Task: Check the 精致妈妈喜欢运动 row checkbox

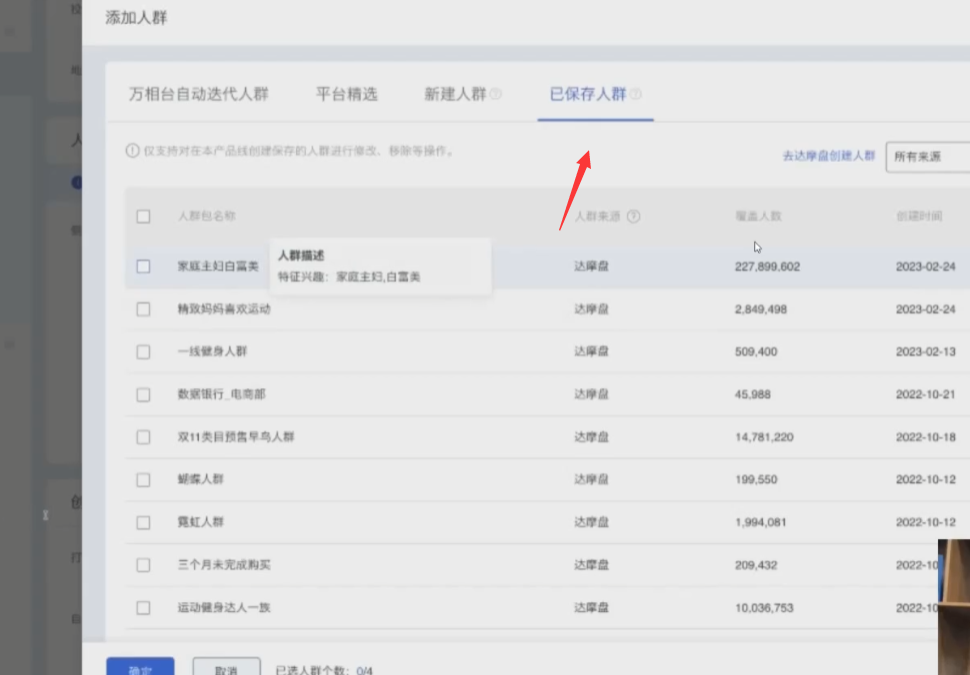Action: click(143, 310)
